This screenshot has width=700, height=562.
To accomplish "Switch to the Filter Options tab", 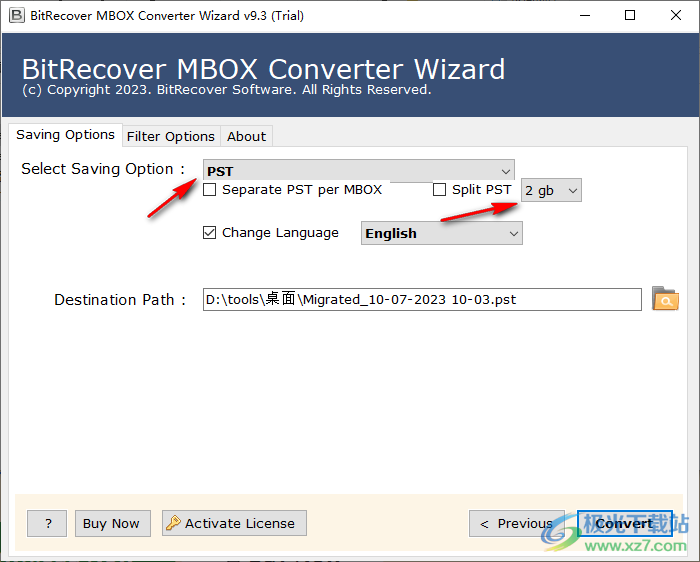I will pyautogui.click(x=171, y=137).
